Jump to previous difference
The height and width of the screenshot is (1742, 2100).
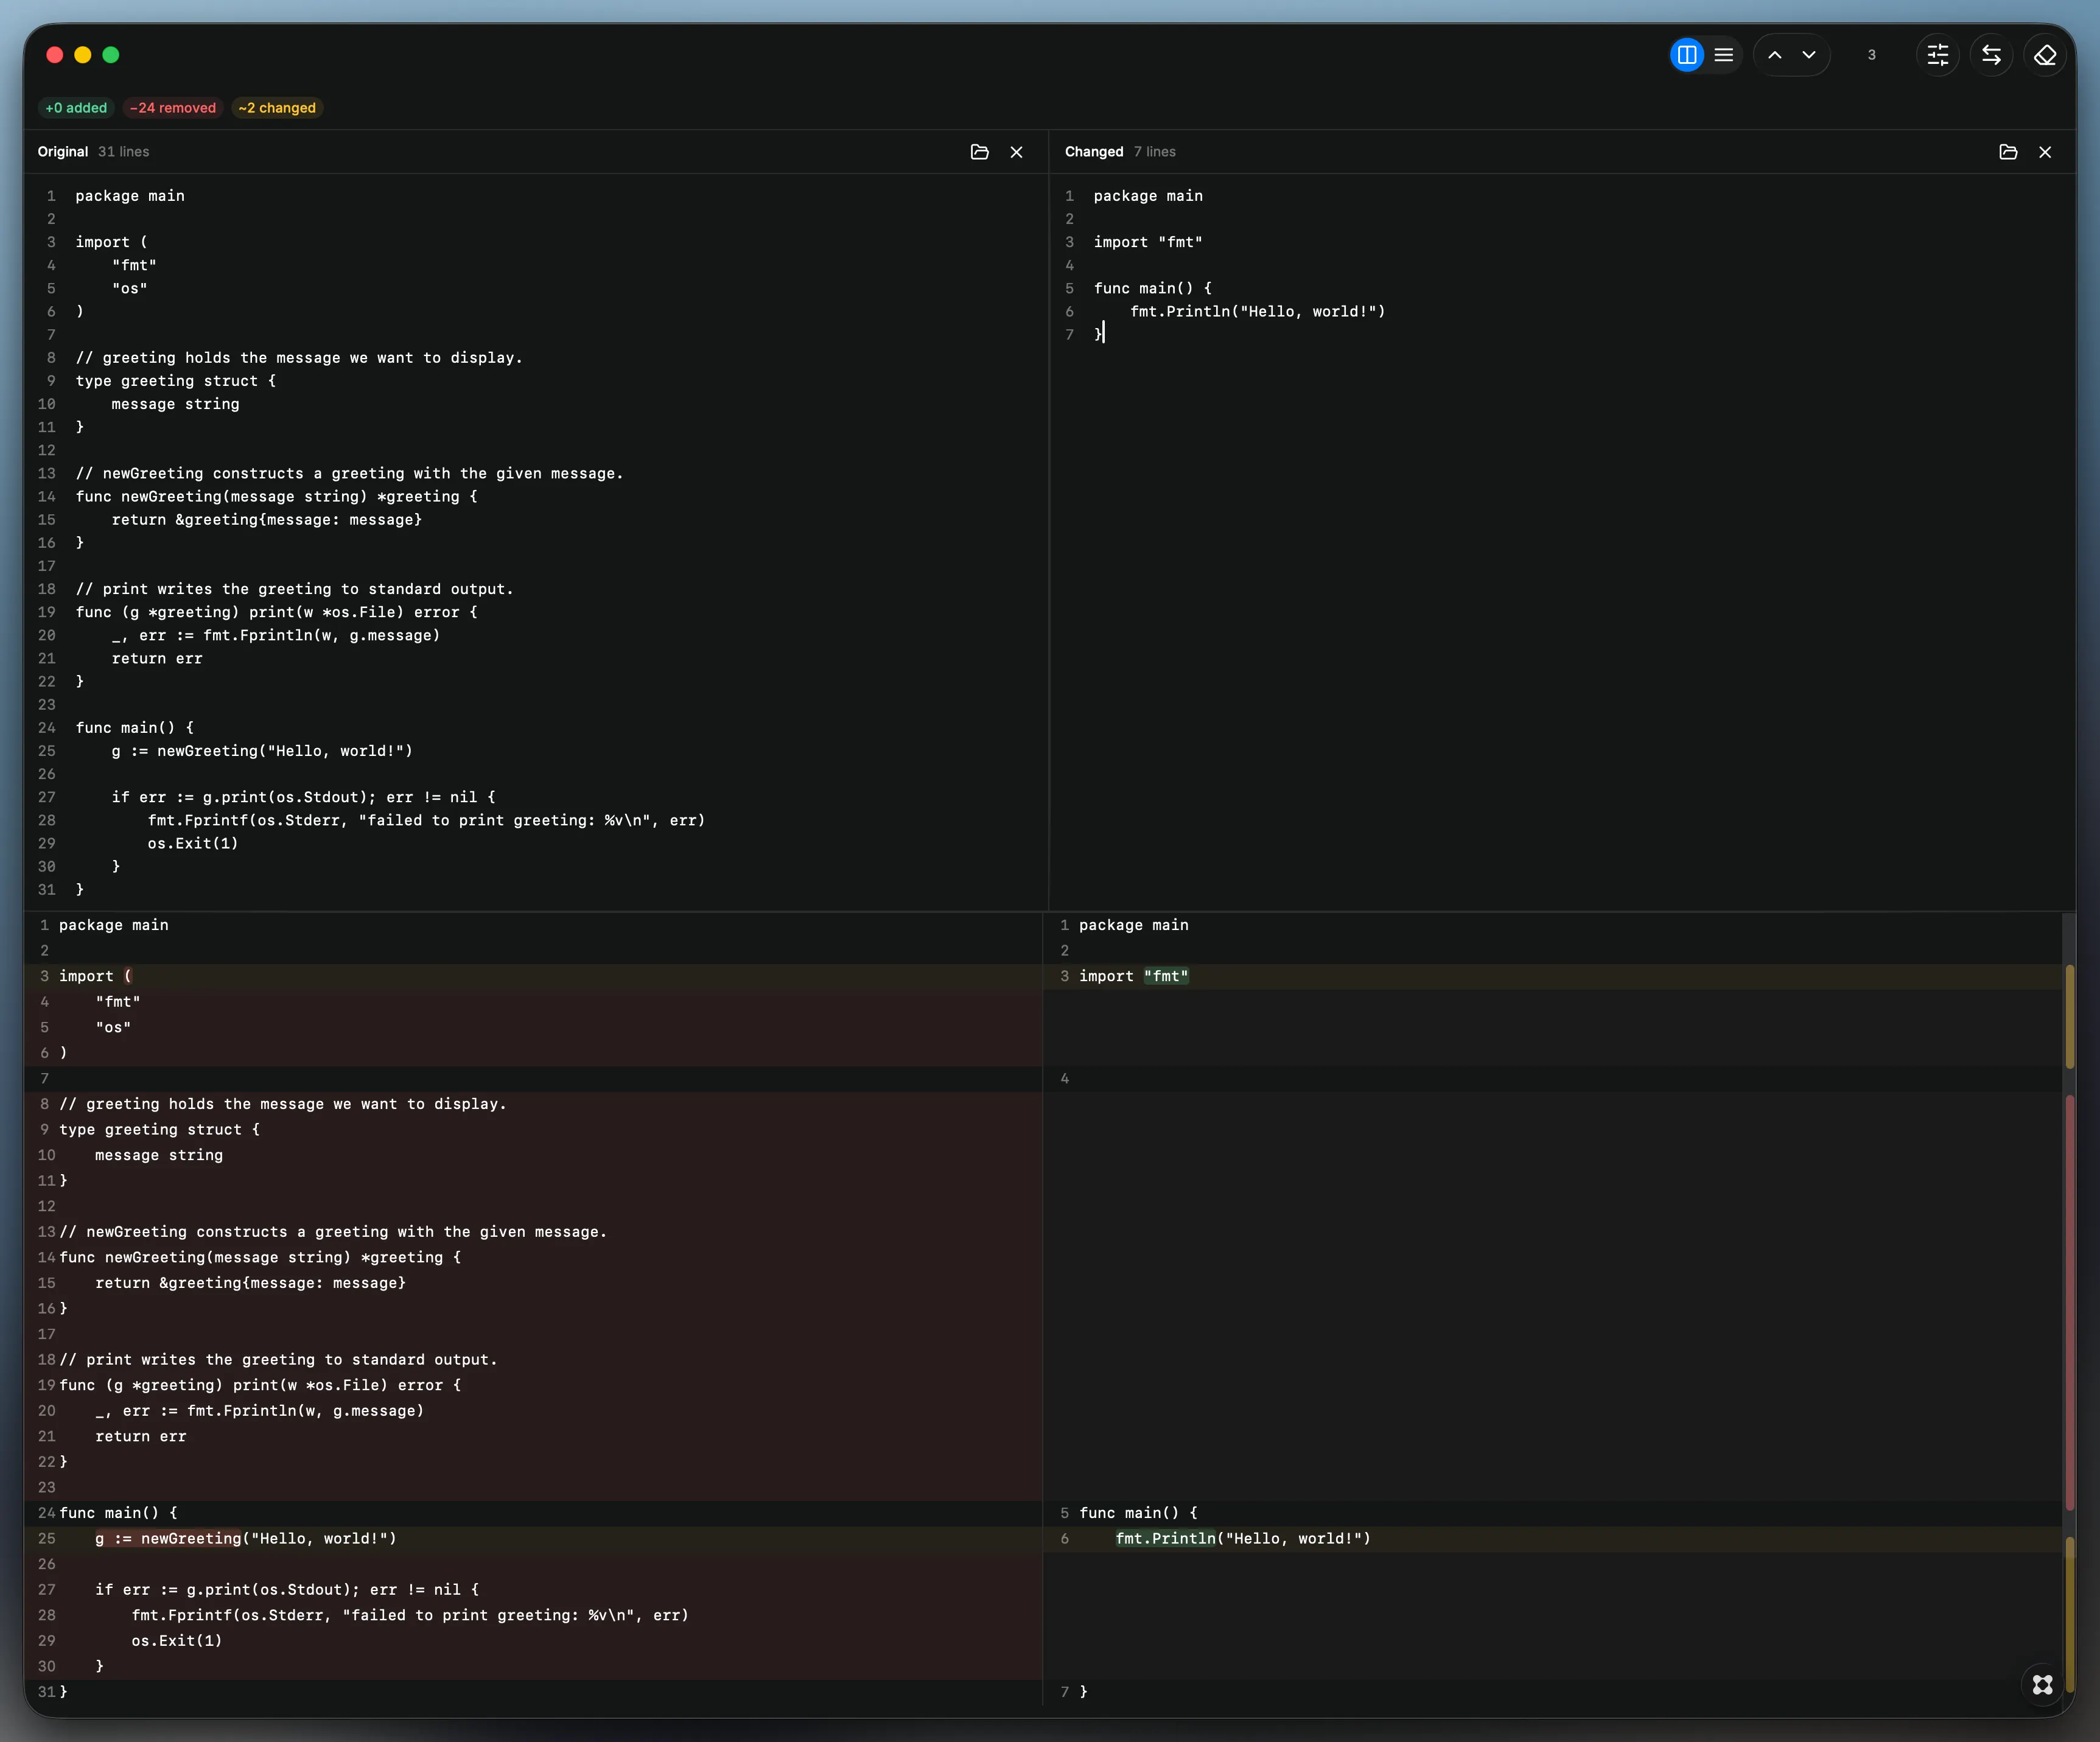click(x=1775, y=55)
